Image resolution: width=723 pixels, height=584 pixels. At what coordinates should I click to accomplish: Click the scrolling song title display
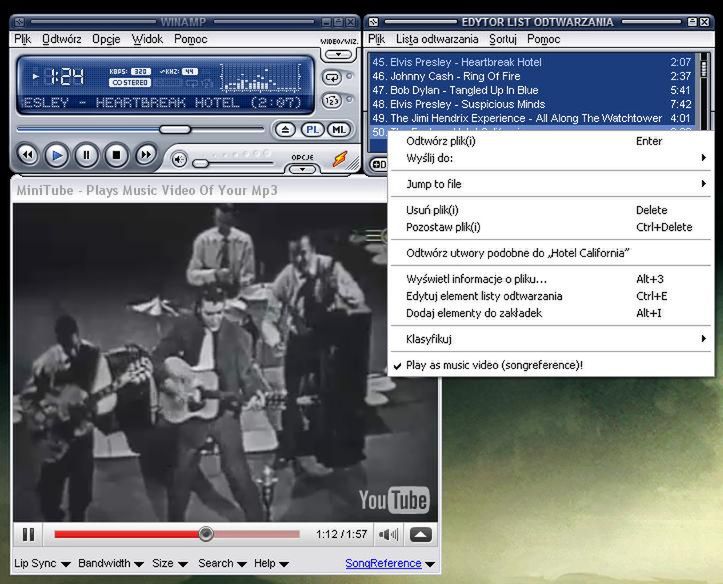coord(162,102)
